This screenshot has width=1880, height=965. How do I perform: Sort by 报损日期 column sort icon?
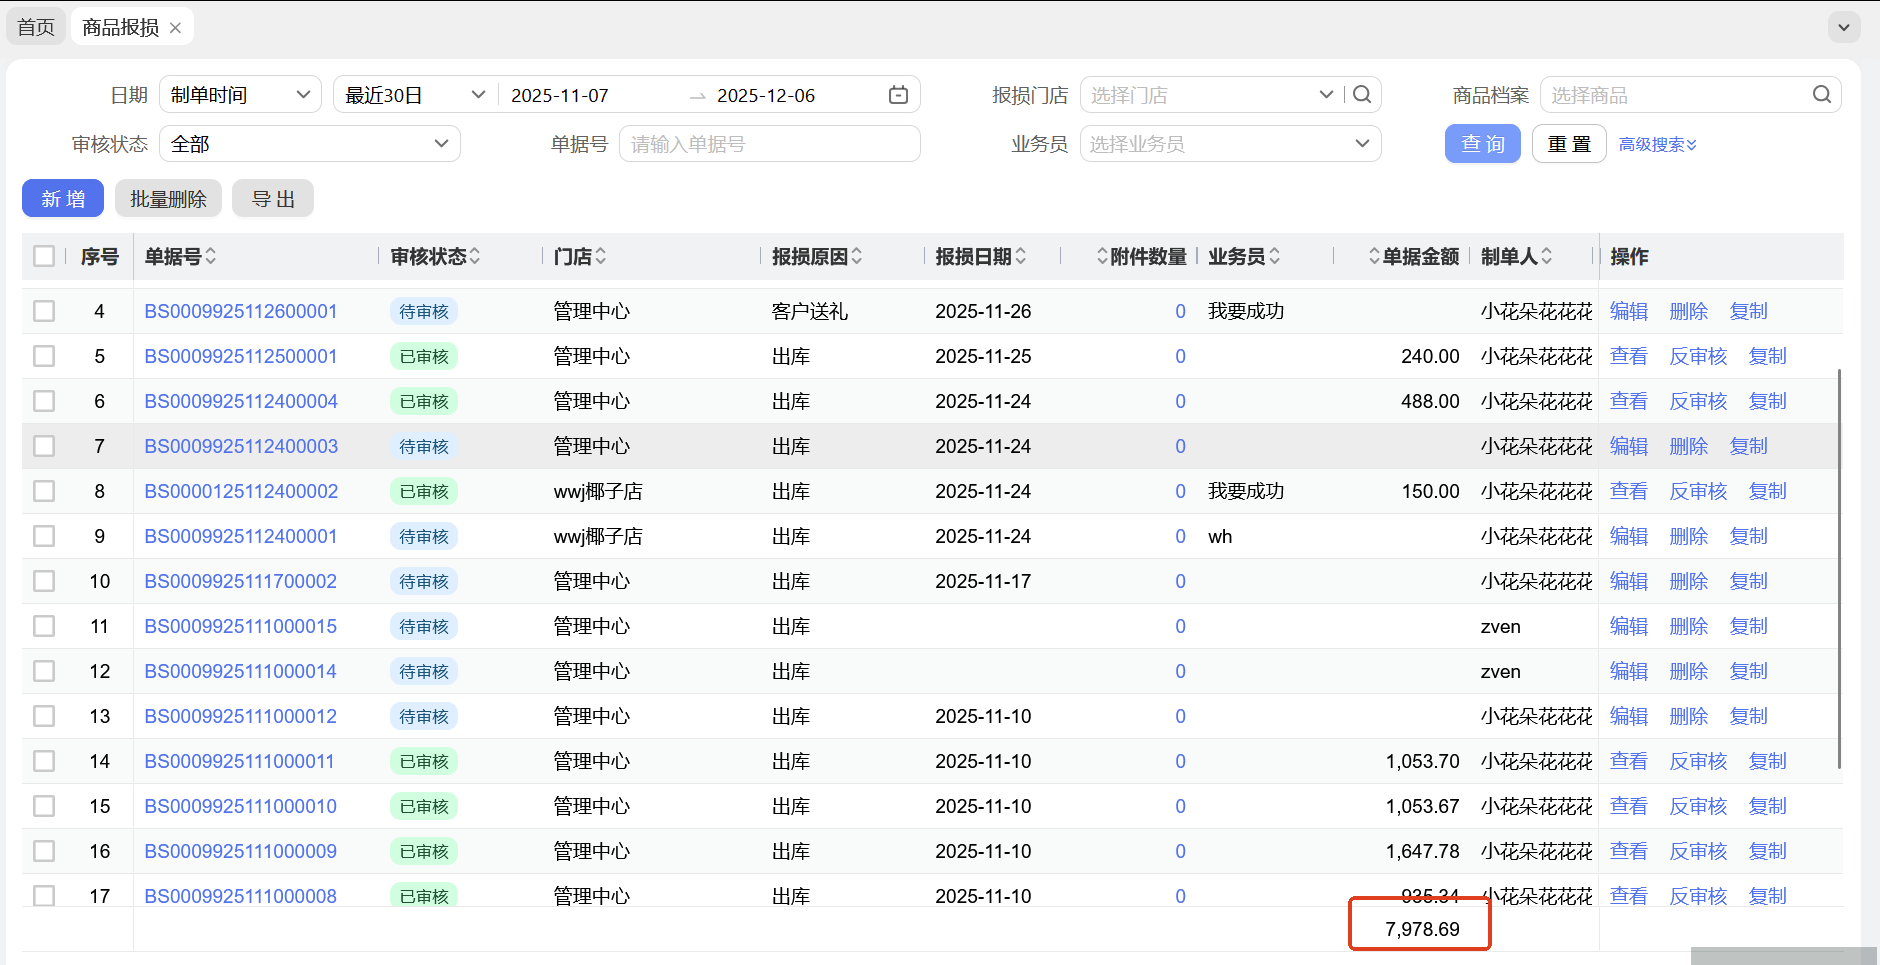[1021, 257]
